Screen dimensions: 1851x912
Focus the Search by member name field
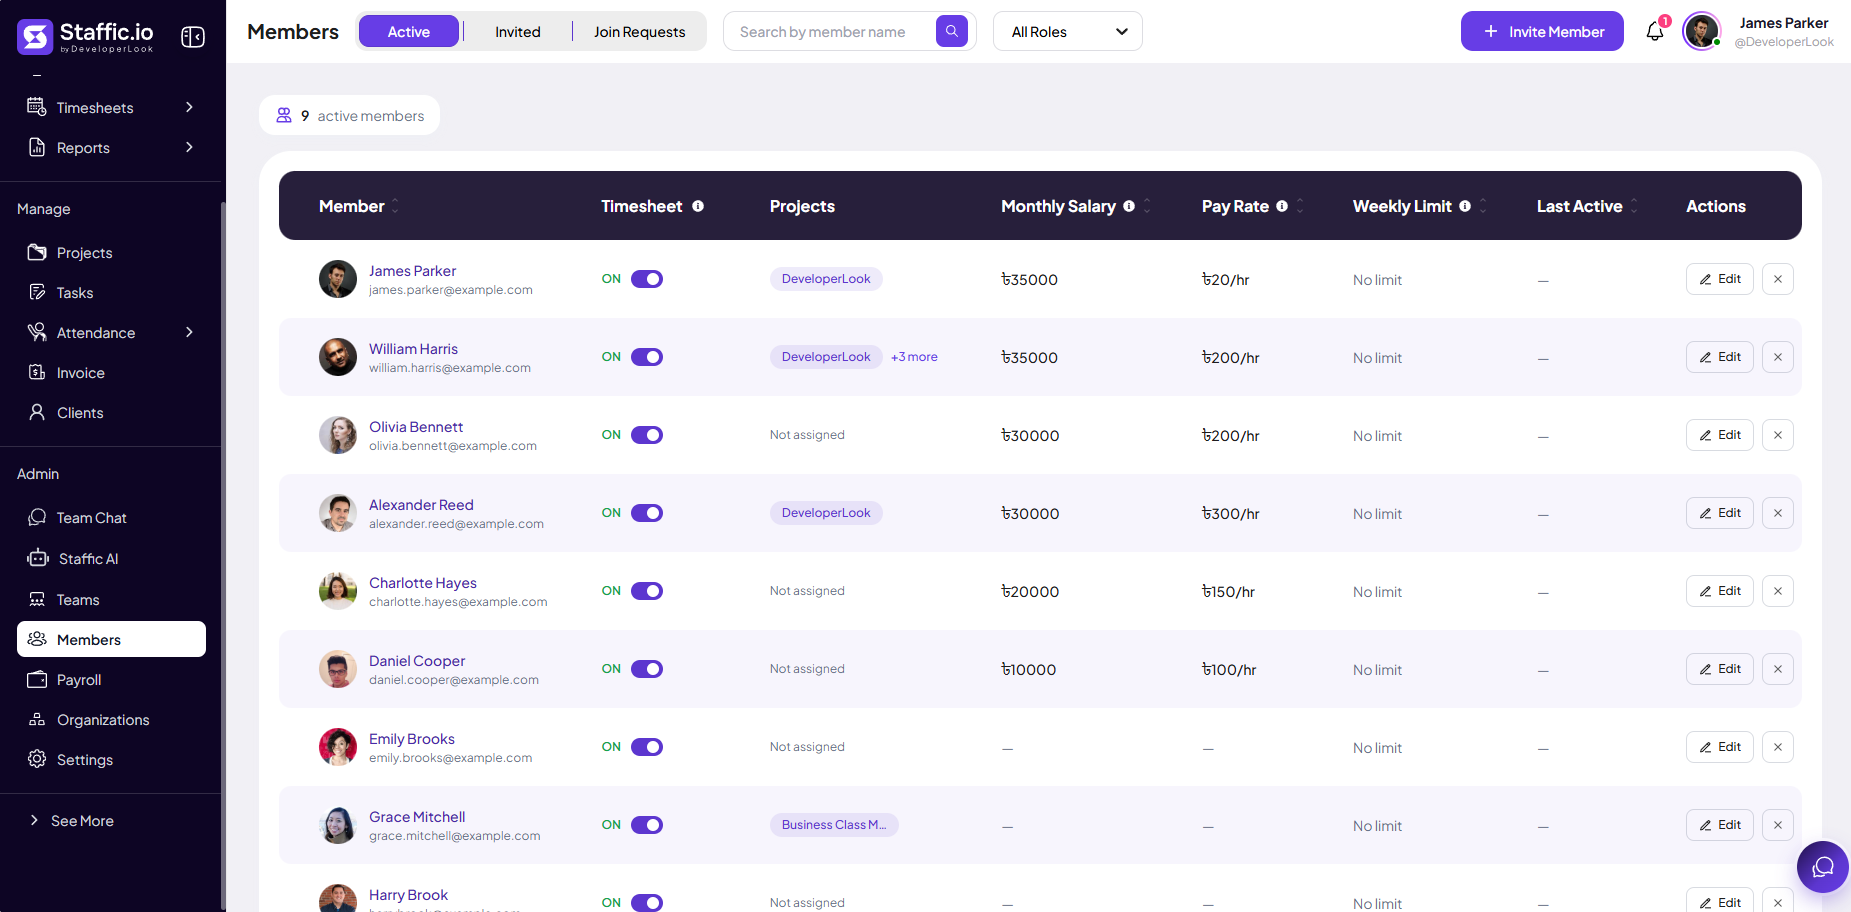pos(830,31)
